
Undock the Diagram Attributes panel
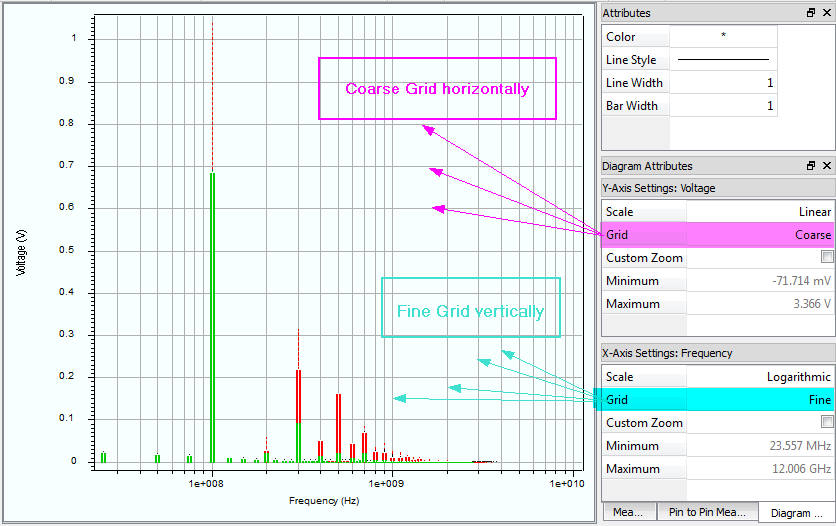point(811,166)
